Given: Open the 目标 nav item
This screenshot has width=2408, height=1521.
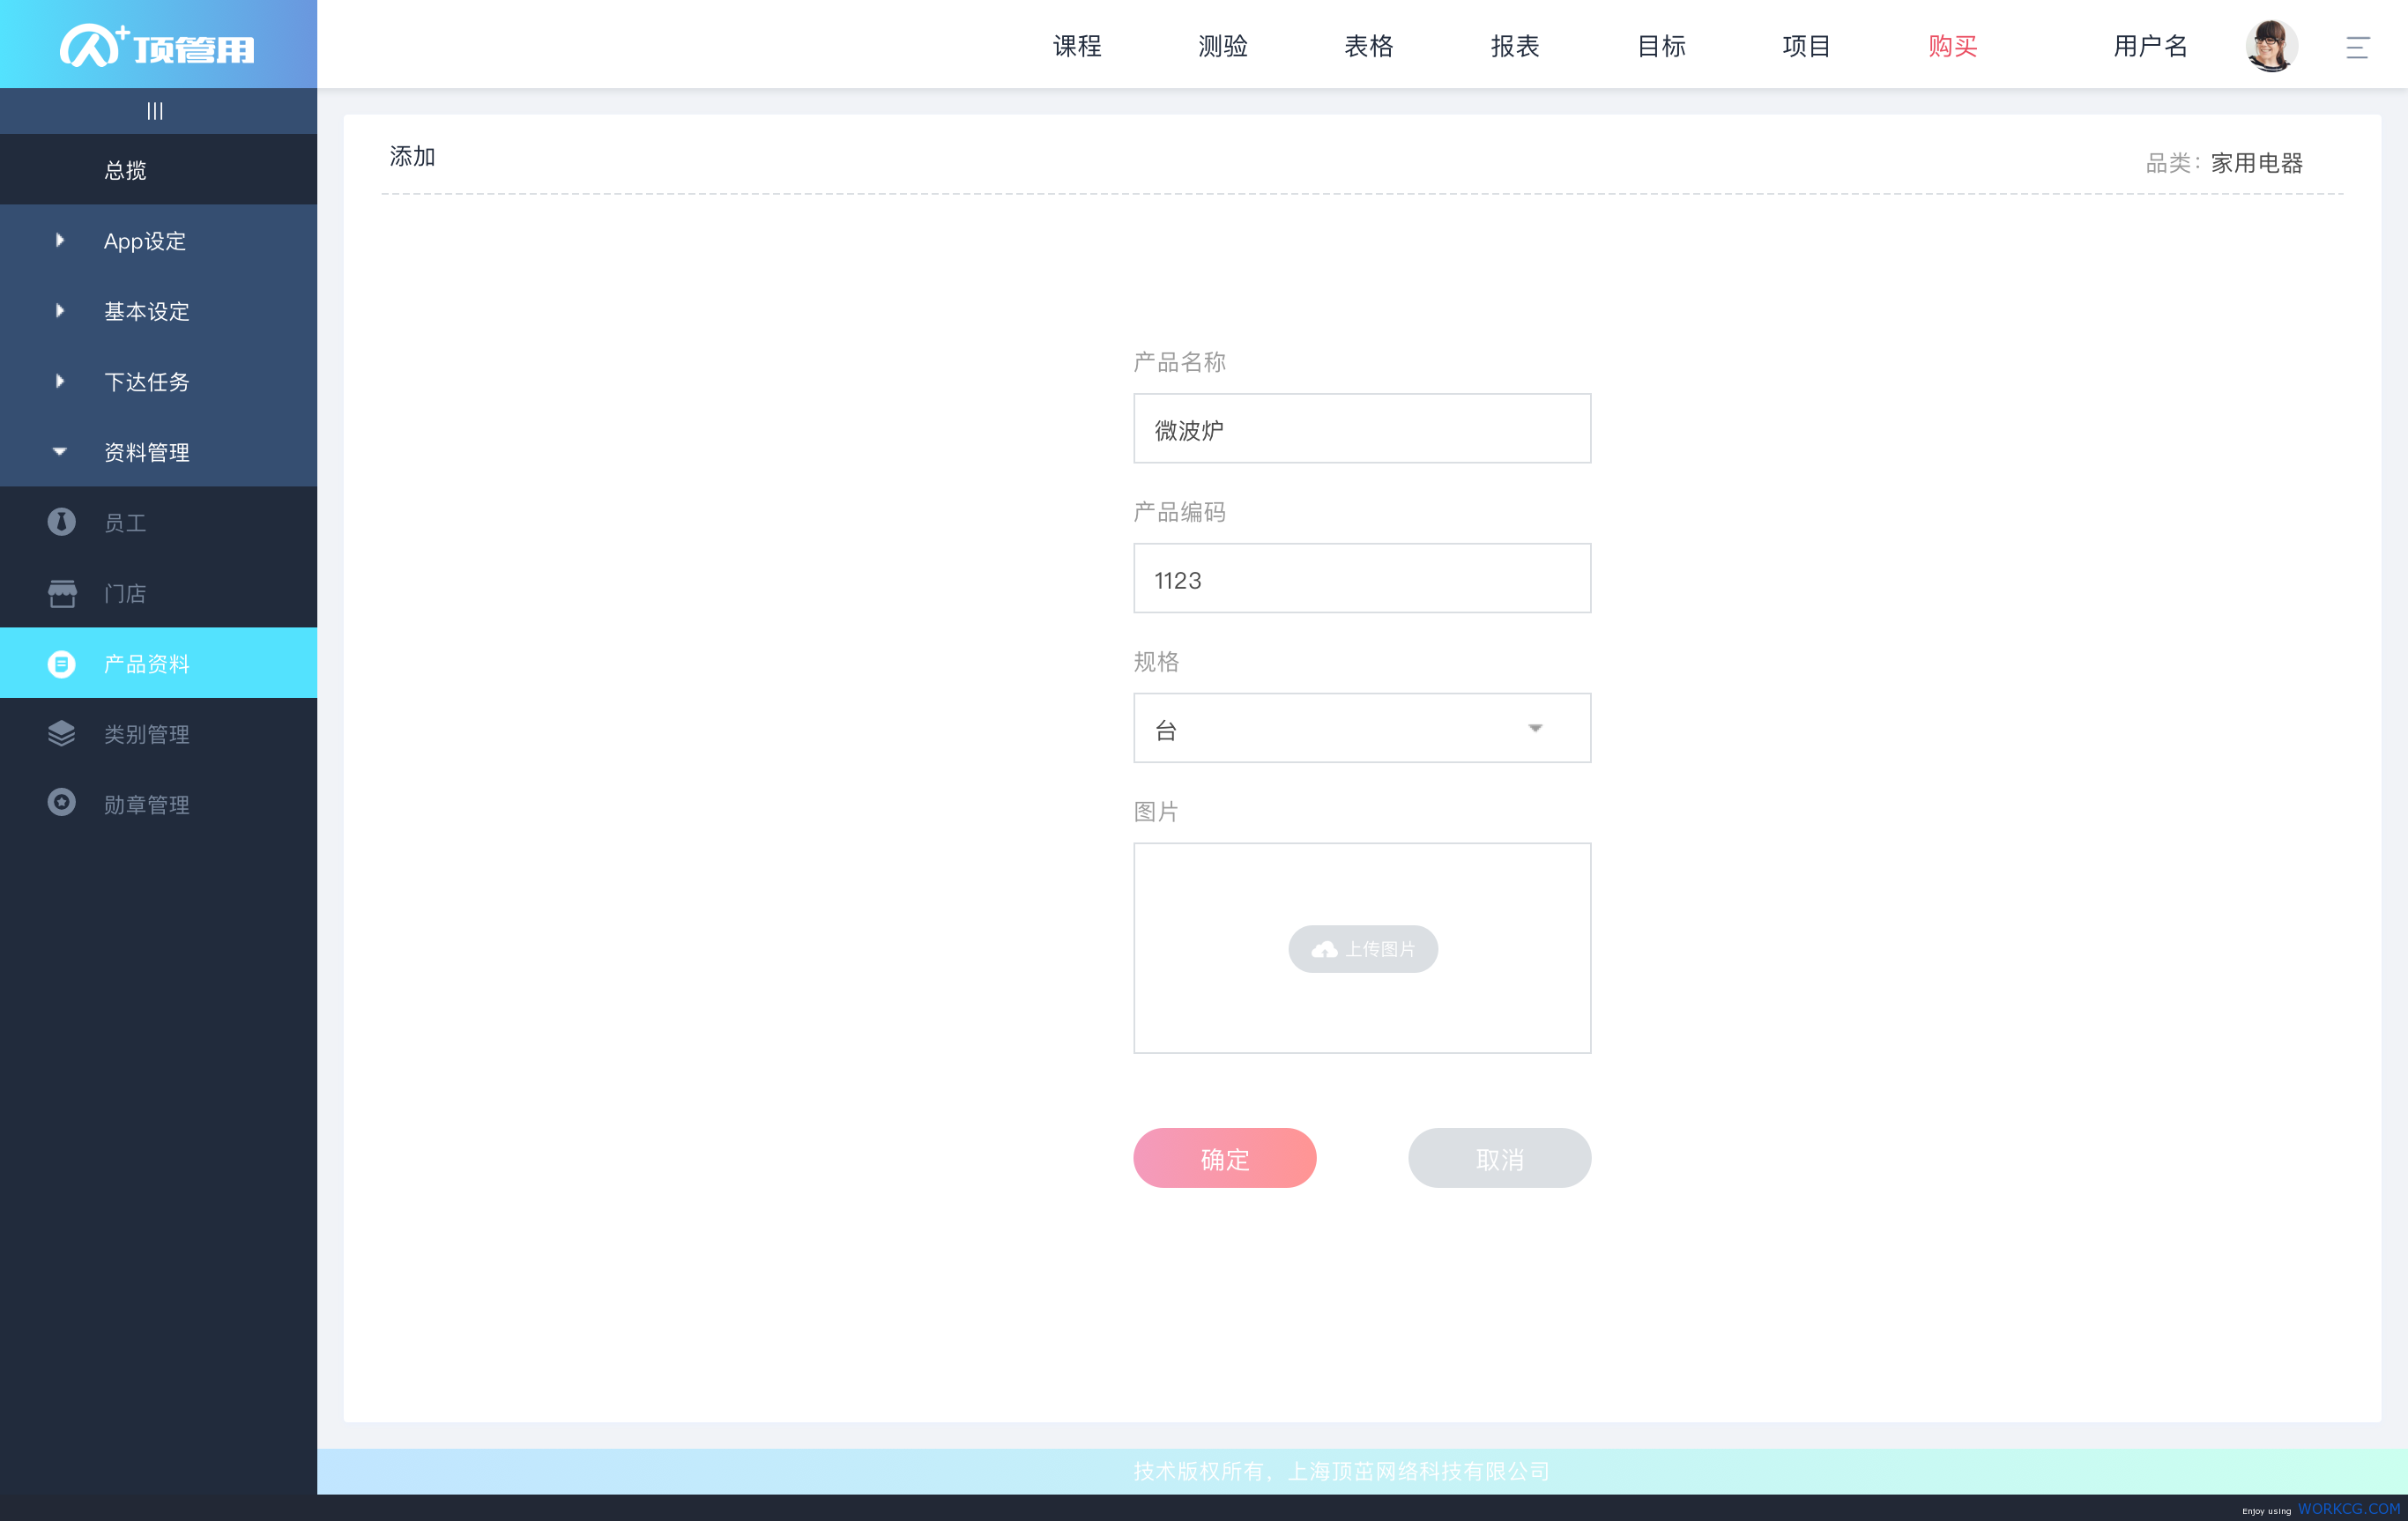Looking at the screenshot, I should (1661, 46).
